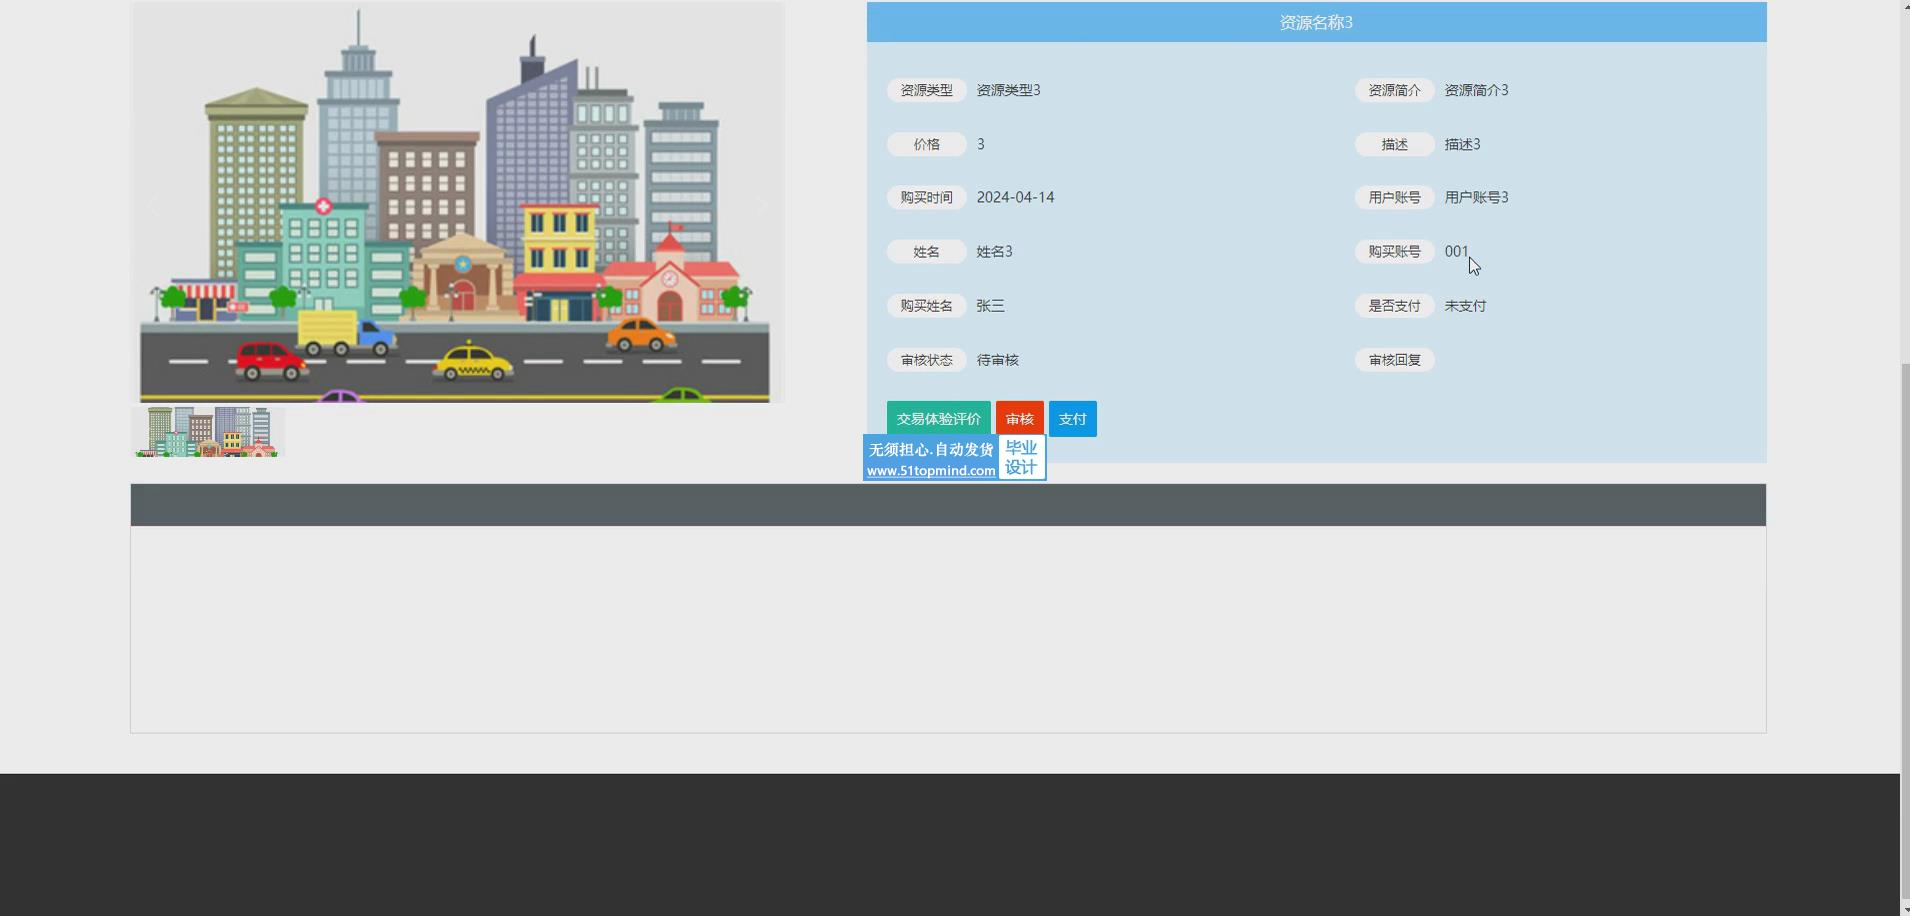Click the value 用户账号3

(1476, 197)
